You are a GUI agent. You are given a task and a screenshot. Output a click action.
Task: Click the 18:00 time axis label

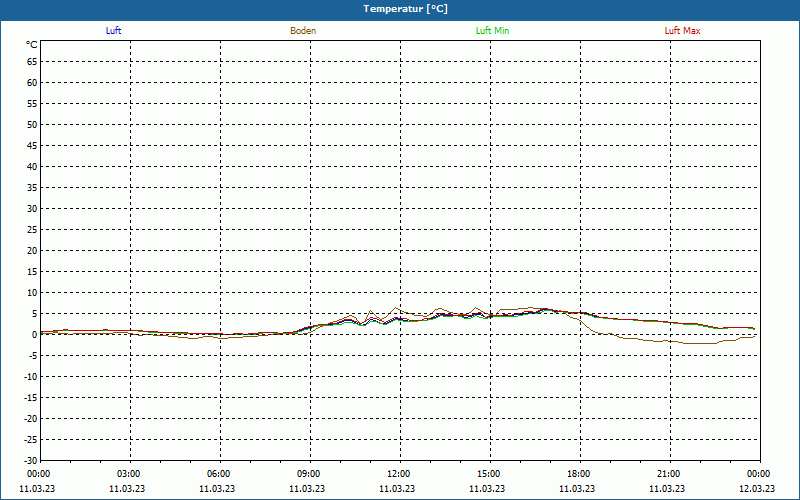[x=578, y=474]
